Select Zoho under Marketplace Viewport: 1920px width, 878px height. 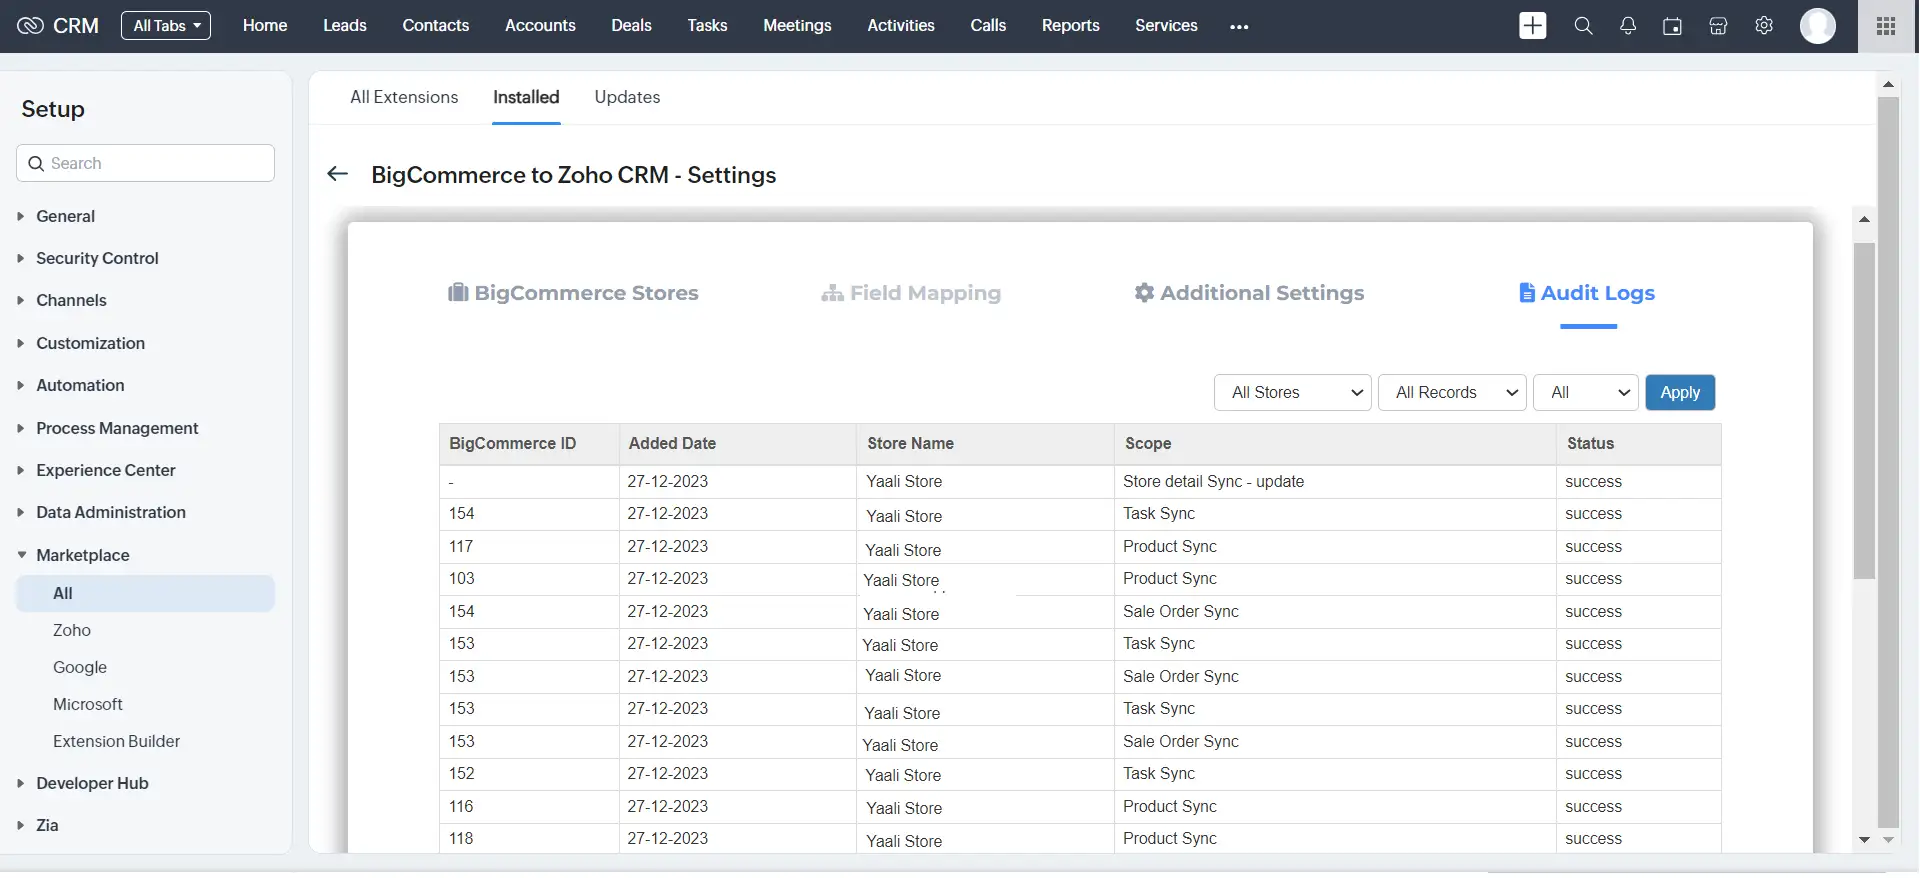tap(72, 630)
